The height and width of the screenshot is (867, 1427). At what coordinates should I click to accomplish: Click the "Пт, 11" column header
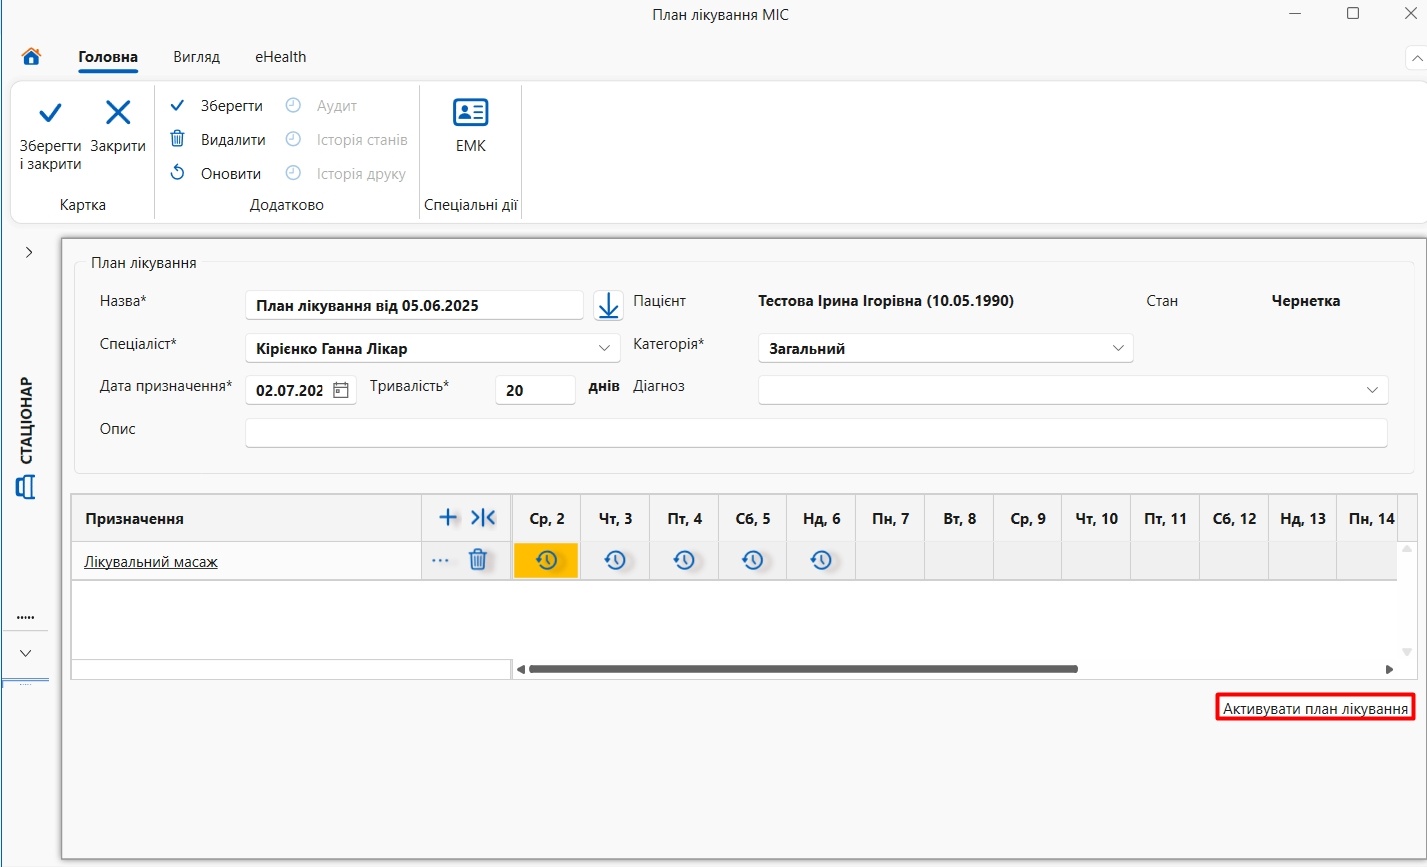point(1165,518)
